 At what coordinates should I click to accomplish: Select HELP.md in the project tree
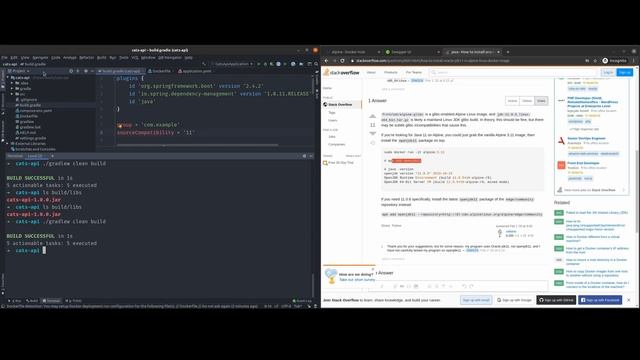point(27,133)
